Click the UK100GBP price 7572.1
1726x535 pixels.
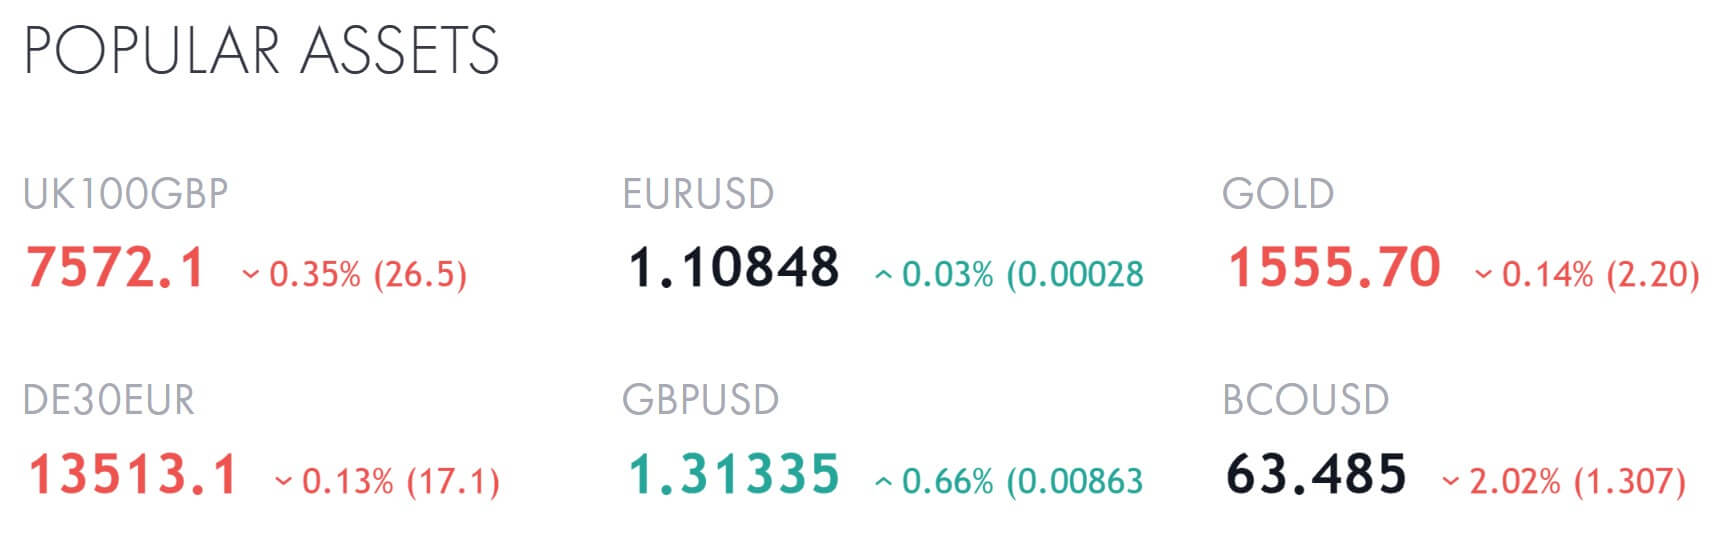(116, 269)
